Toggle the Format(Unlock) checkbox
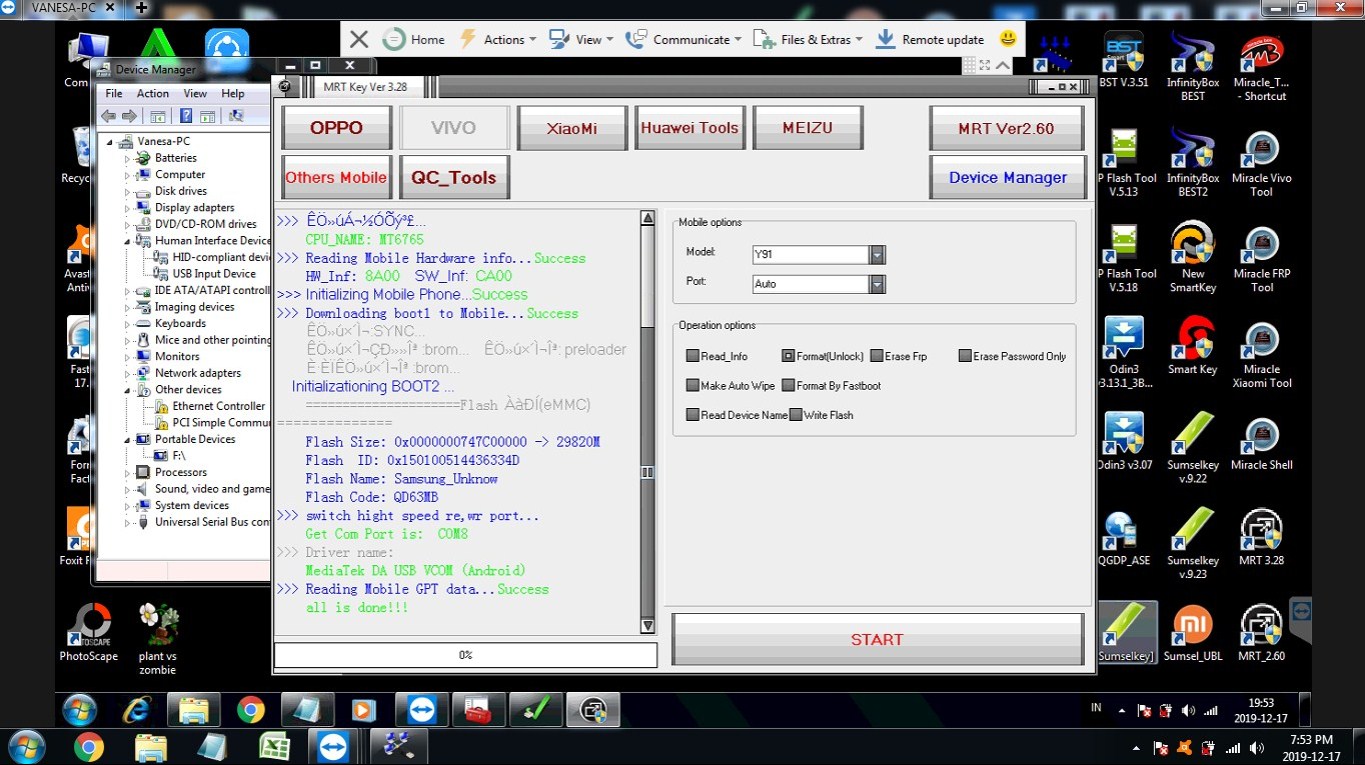Image resolution: width=1365 pixels, height=765 pixels. tap(788, 356)
